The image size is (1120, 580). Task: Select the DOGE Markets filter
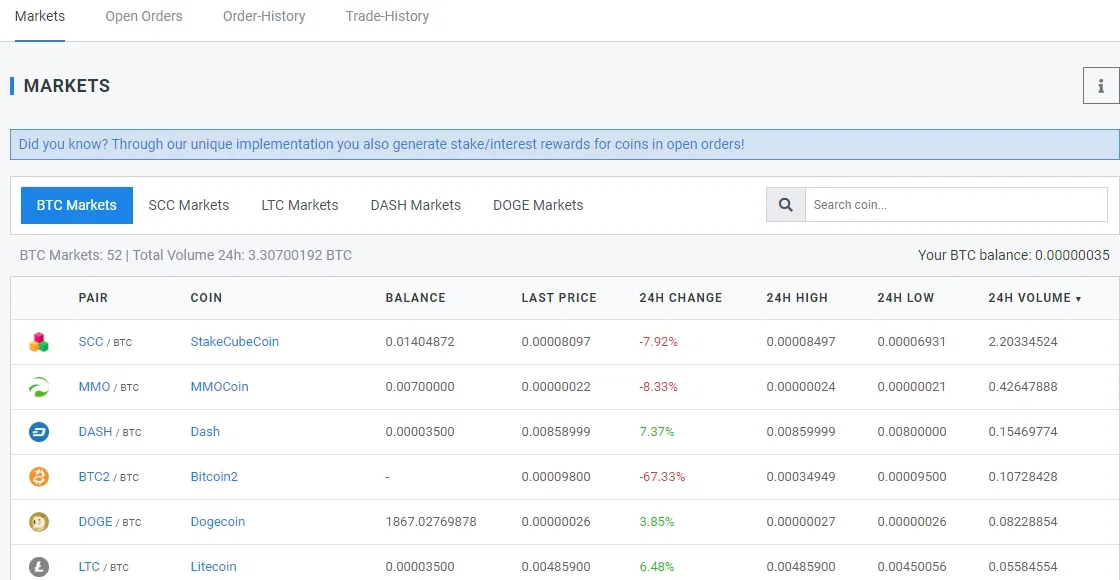click(538, 205)
